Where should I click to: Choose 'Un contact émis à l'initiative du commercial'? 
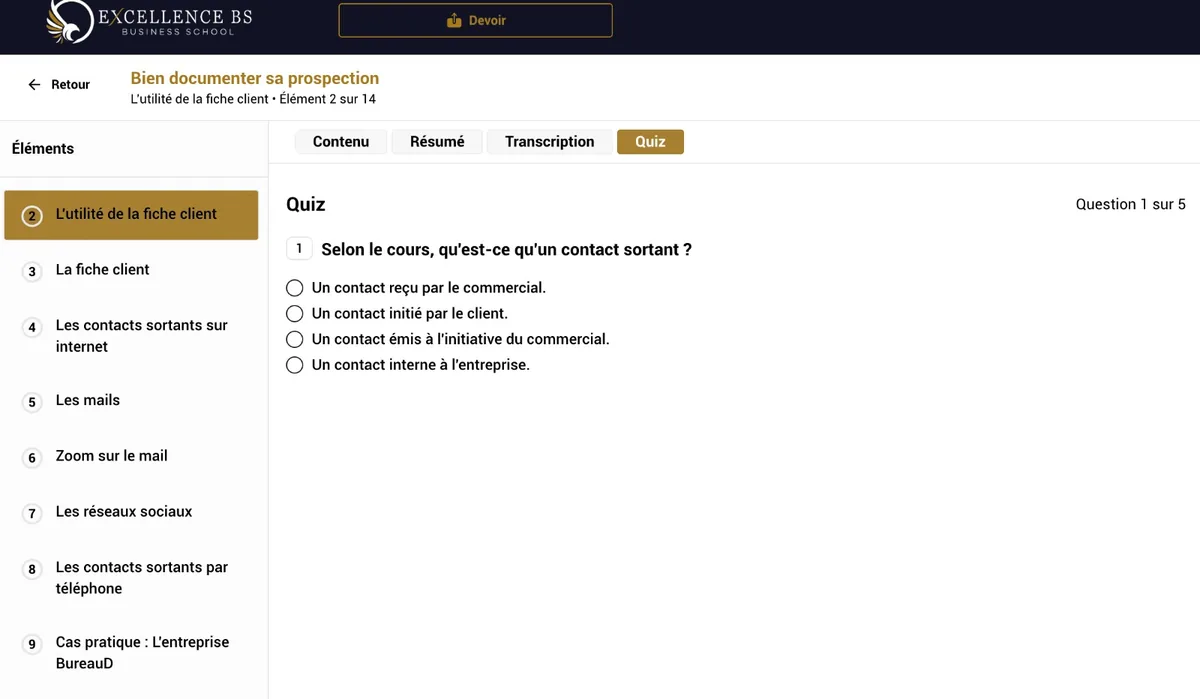294,340
